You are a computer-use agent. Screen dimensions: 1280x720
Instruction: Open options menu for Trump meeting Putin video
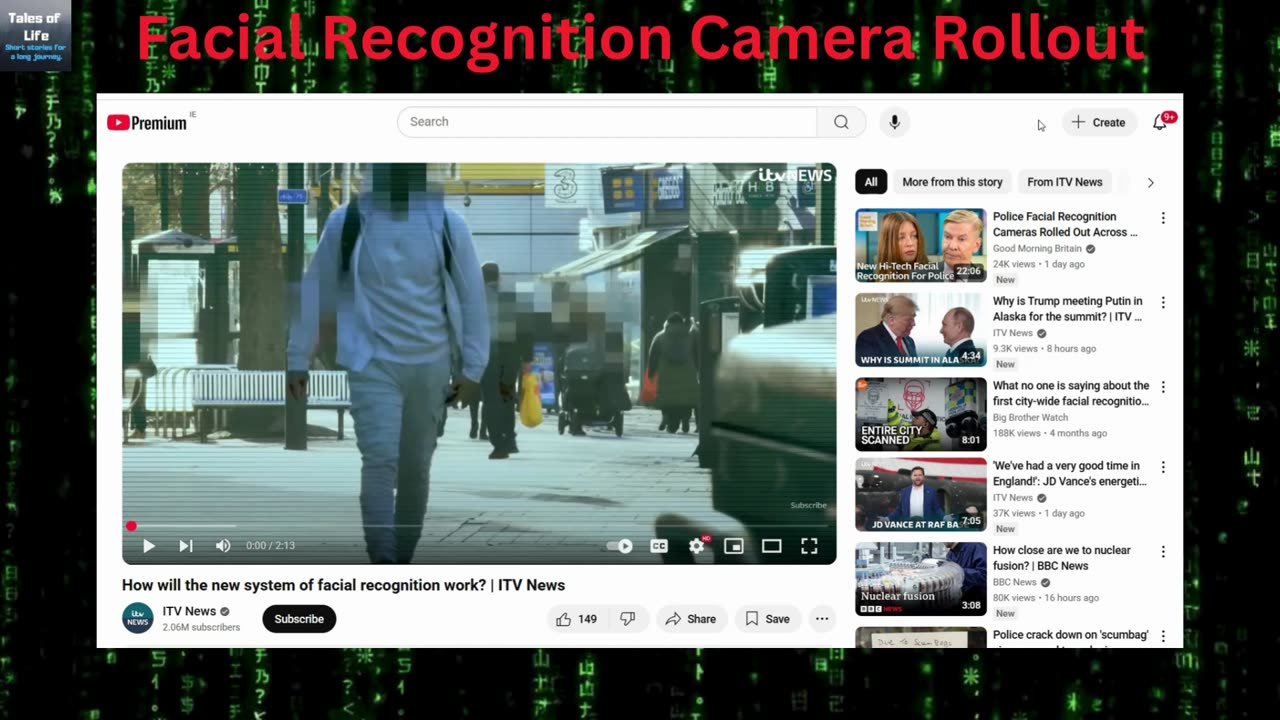(x=1163, y=302)
